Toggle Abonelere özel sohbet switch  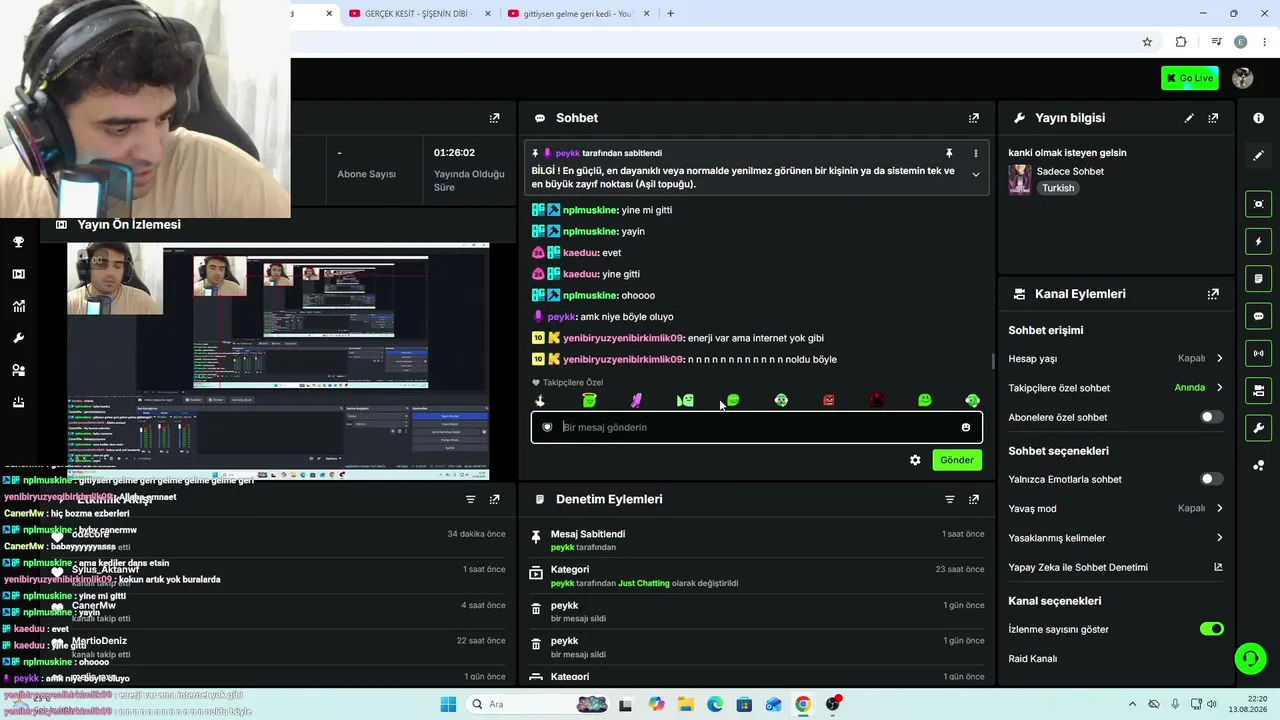pos(1211,417)
